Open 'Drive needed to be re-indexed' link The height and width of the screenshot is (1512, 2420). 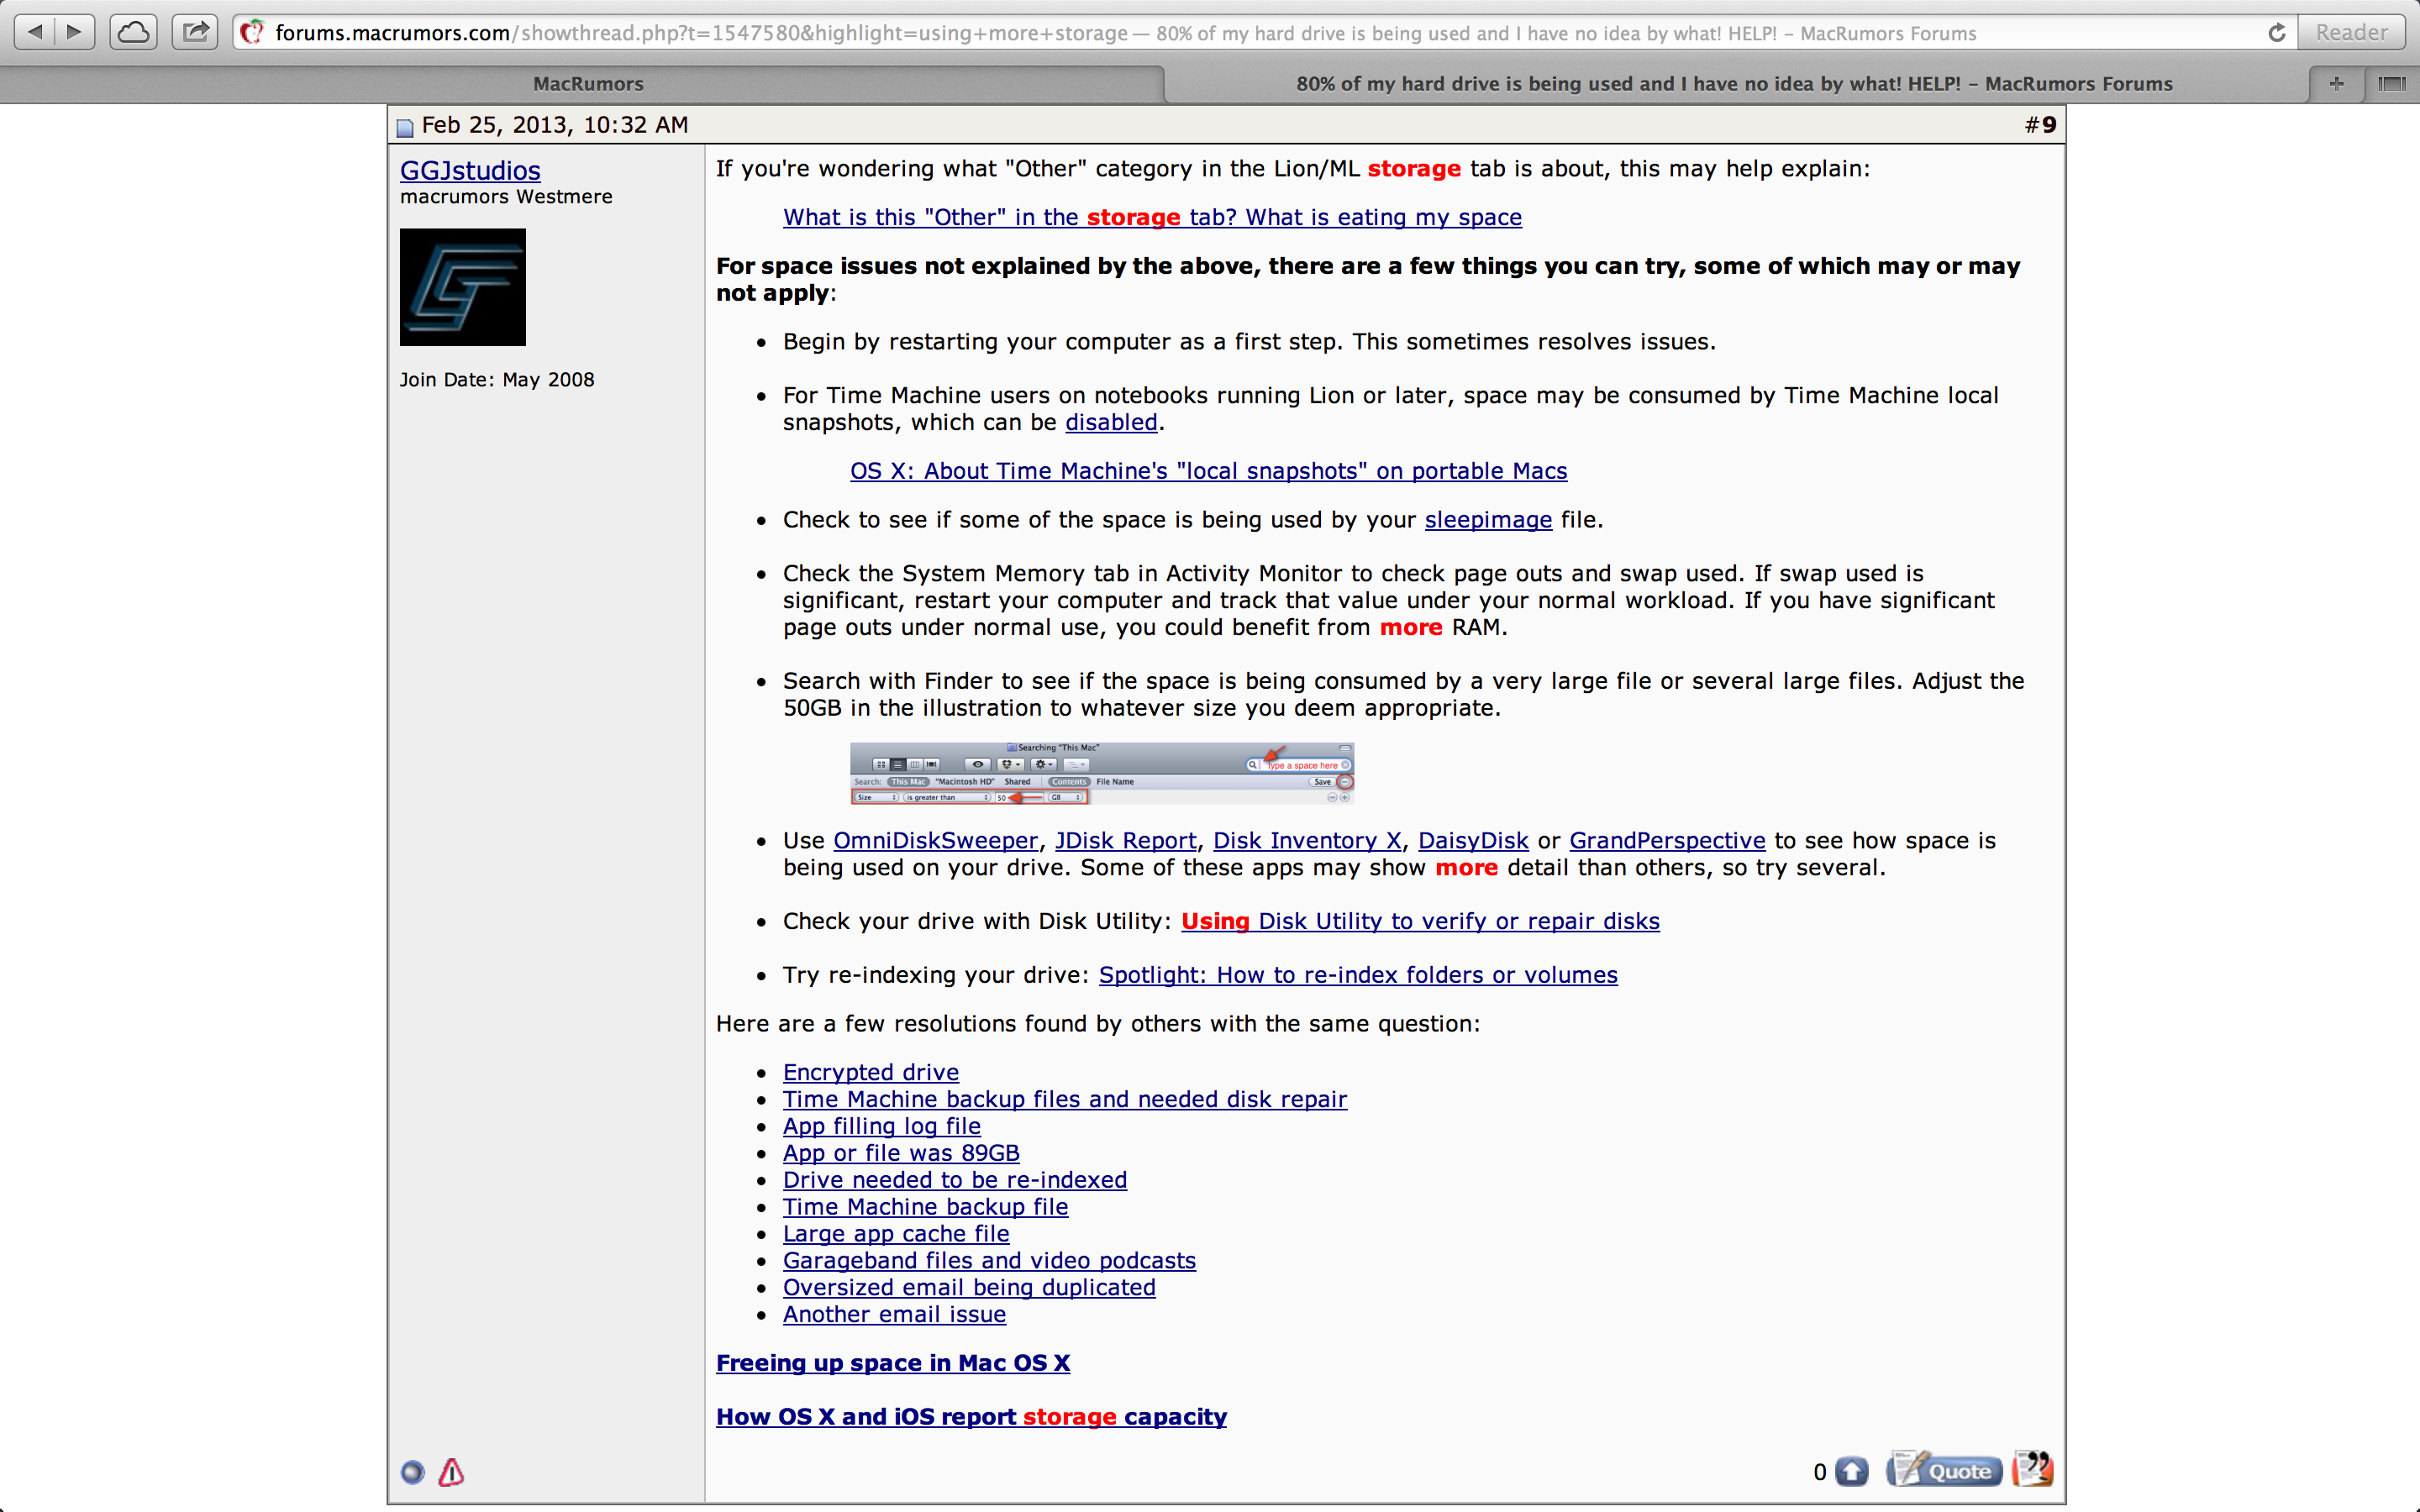pos(955,1180)
